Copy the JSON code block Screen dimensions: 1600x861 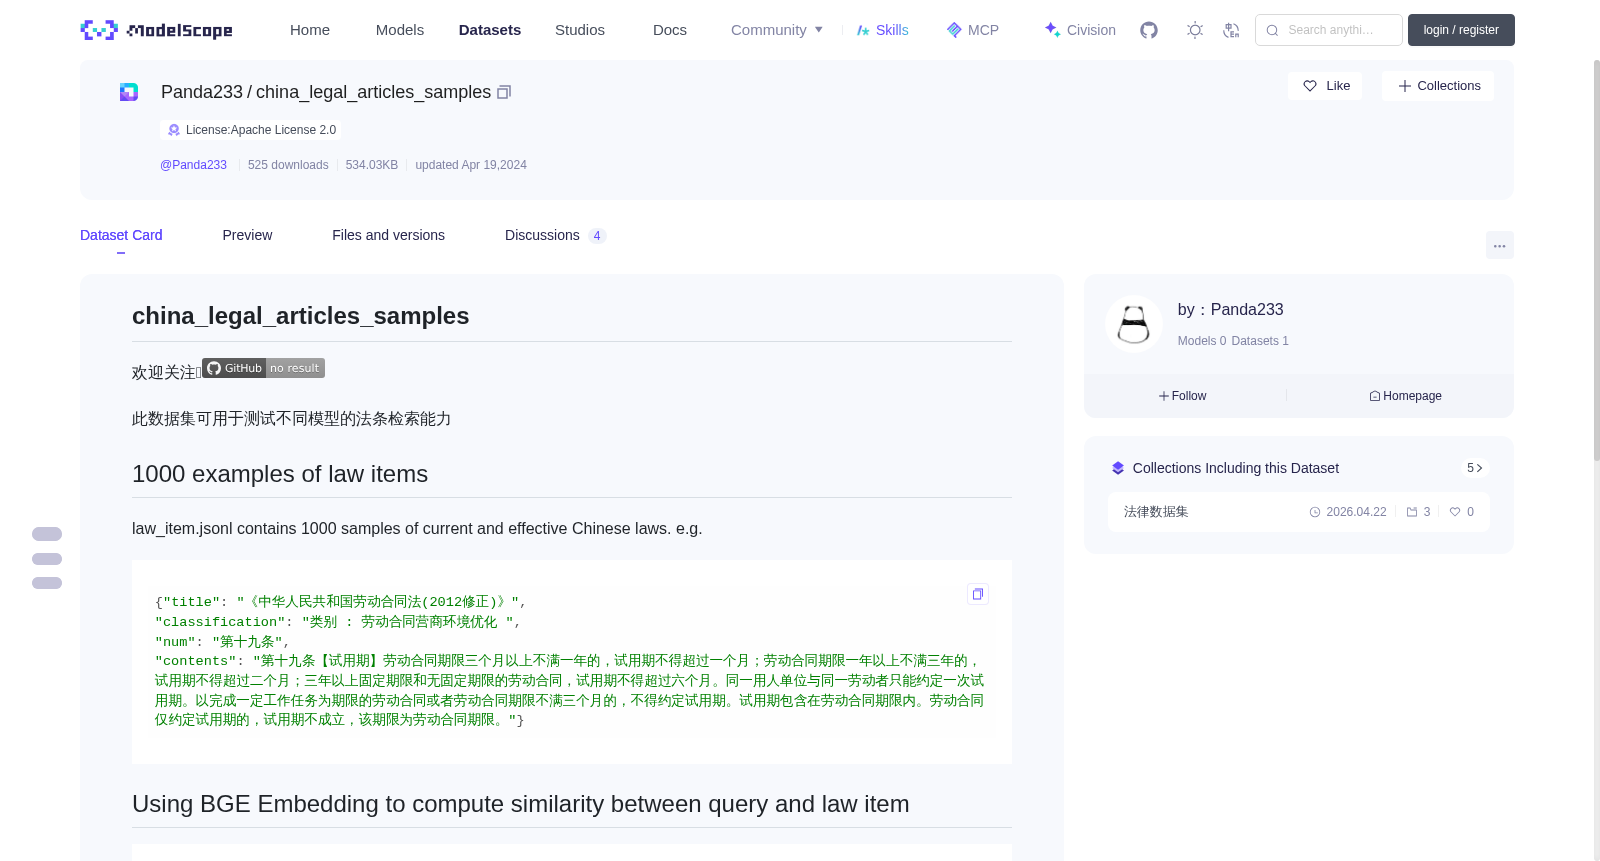(978, 594)
